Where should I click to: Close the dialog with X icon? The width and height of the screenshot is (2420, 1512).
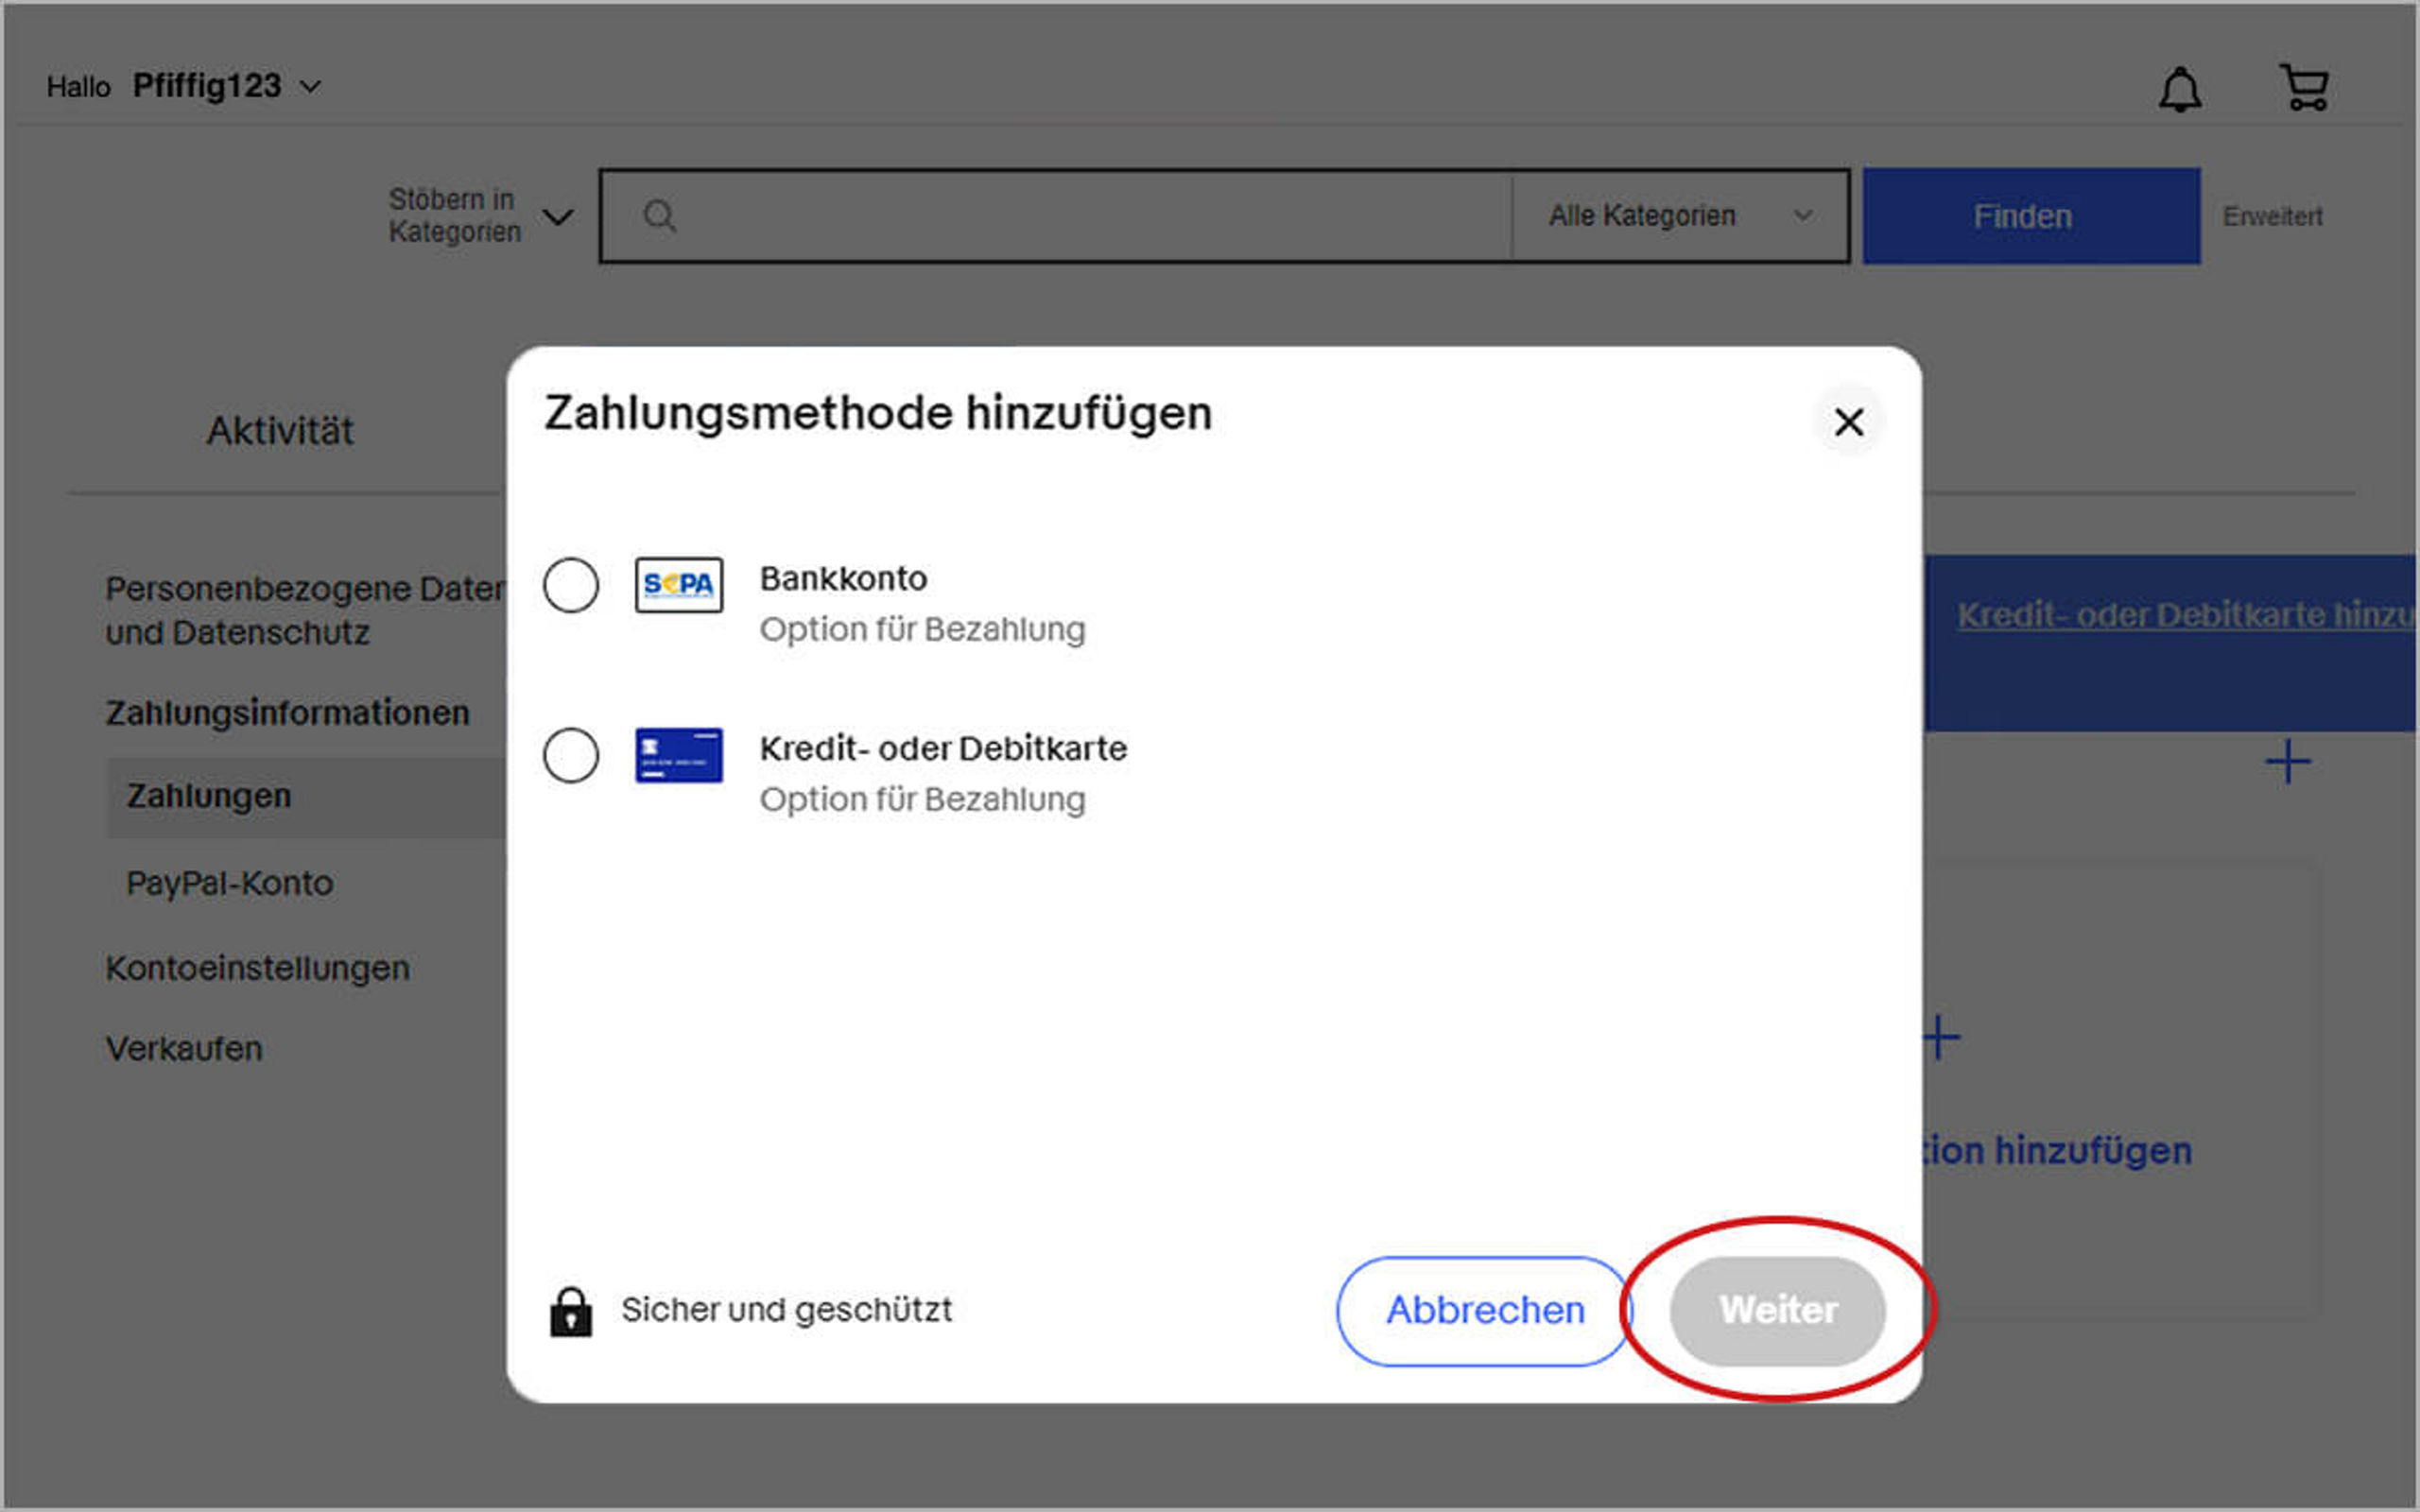[x=1848, y=422]
